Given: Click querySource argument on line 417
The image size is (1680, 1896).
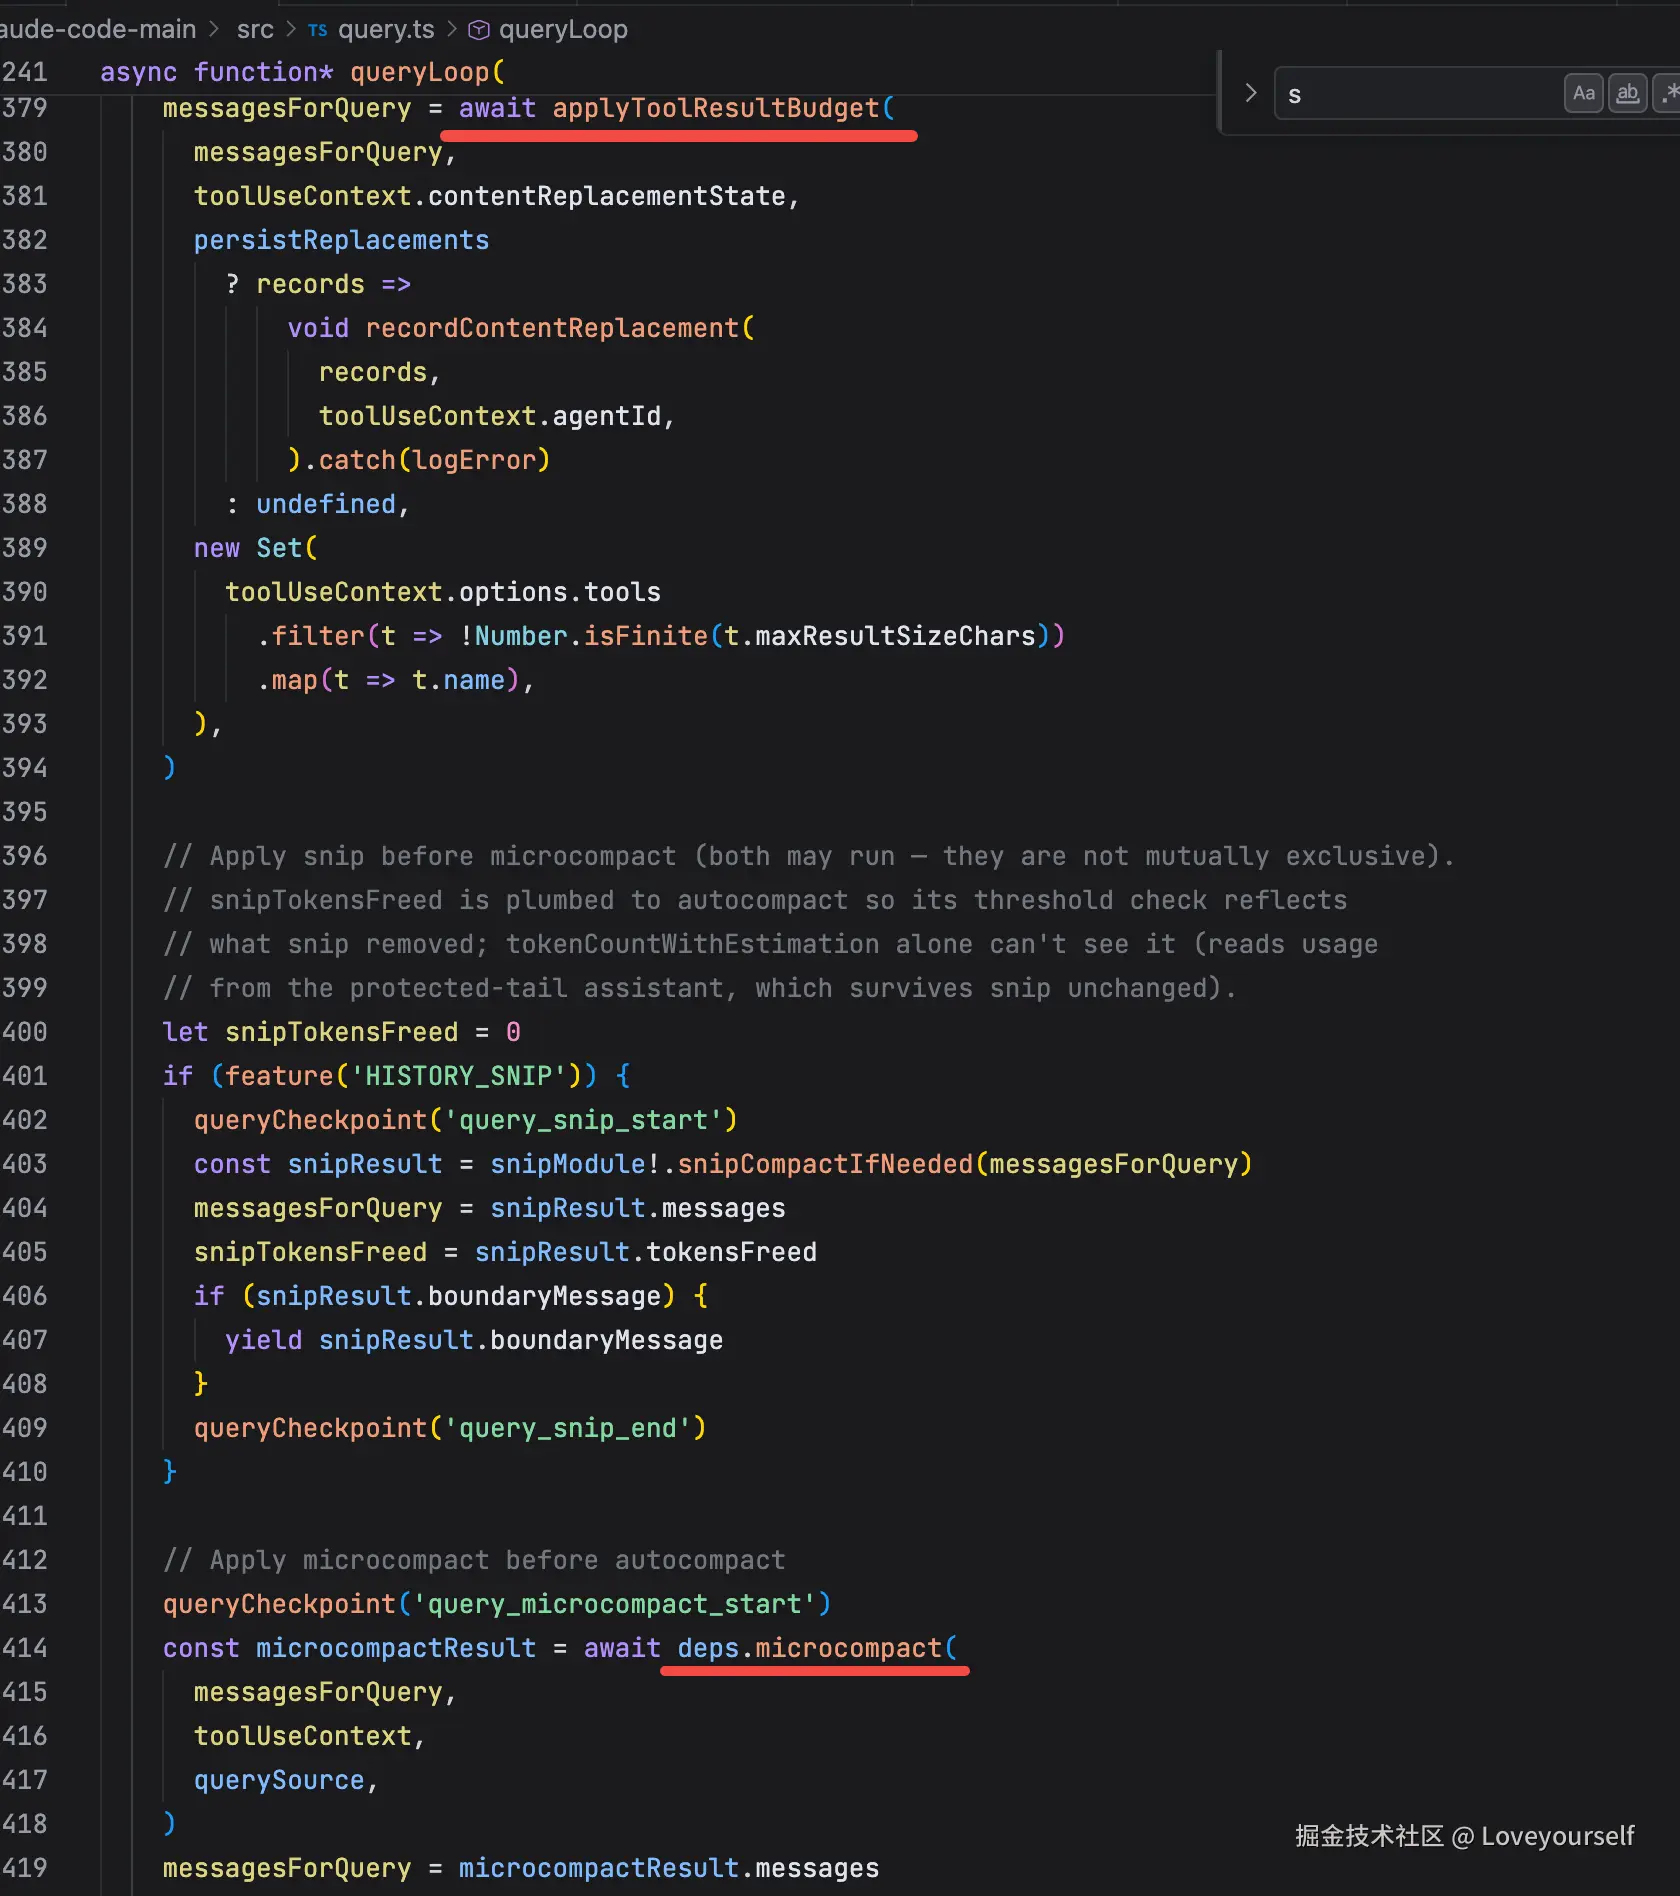Looking at the screenshot, I should (279, 1780).
